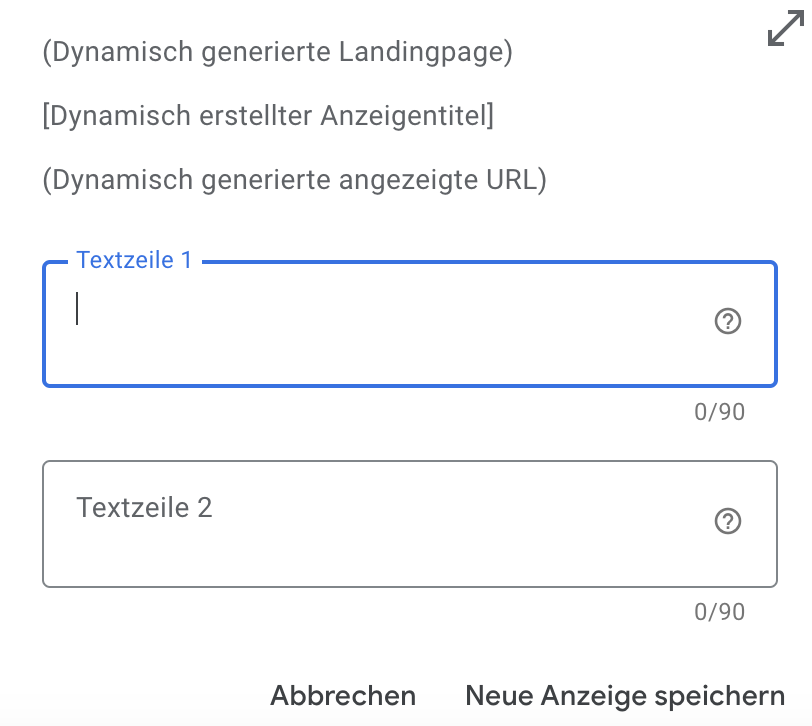Click into the Textzeile 2 field
812x726 pixels.
(x=380, y=524)
